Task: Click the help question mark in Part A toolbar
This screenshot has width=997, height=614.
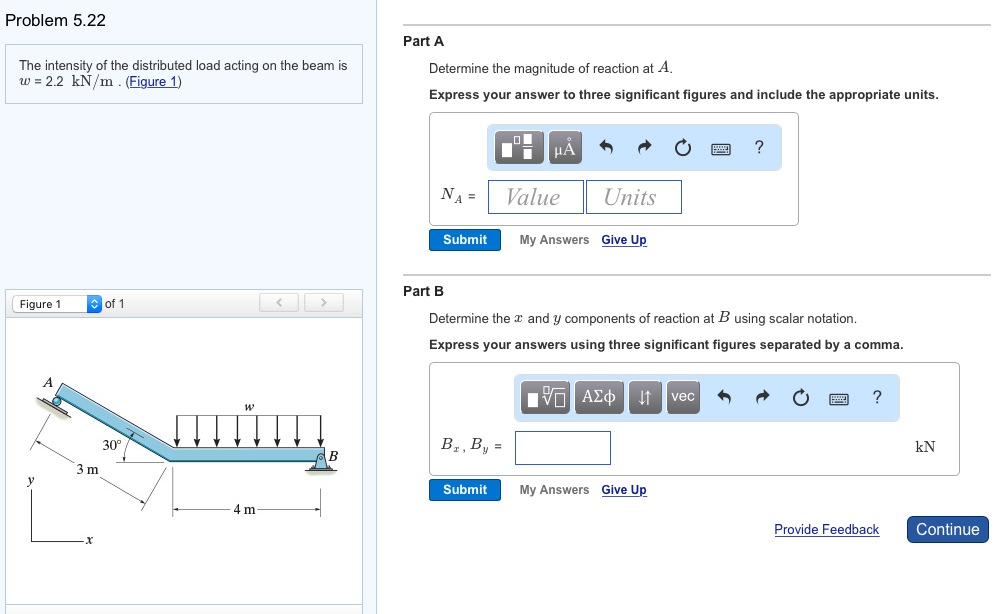Action: pos(758,147)
